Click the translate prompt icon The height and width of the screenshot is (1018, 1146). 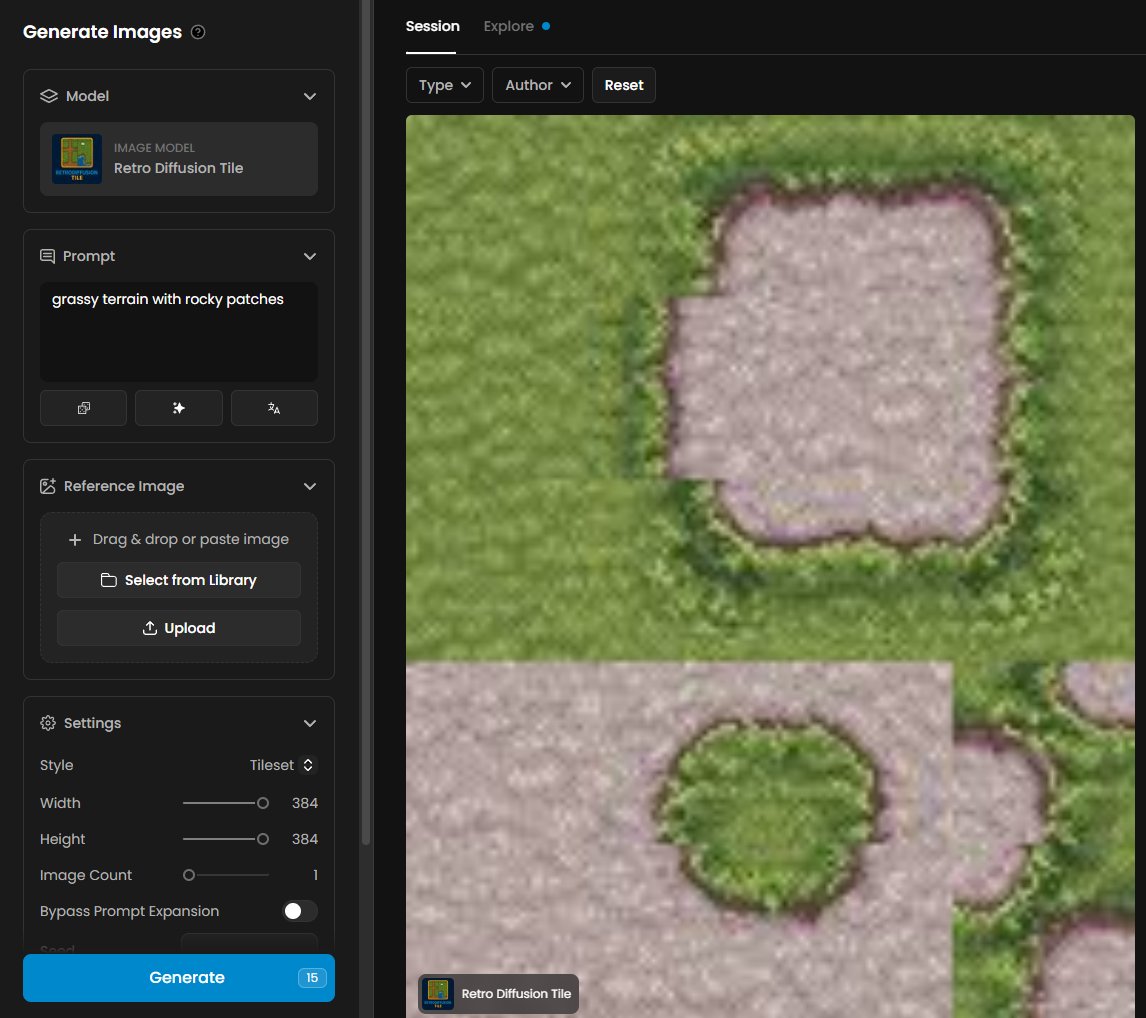274,408
